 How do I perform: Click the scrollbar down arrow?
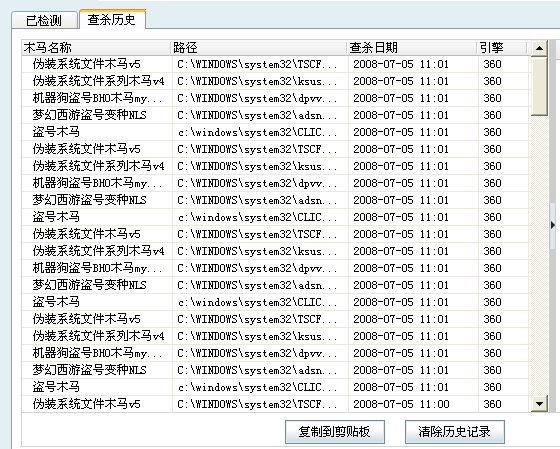pos(539,404)
